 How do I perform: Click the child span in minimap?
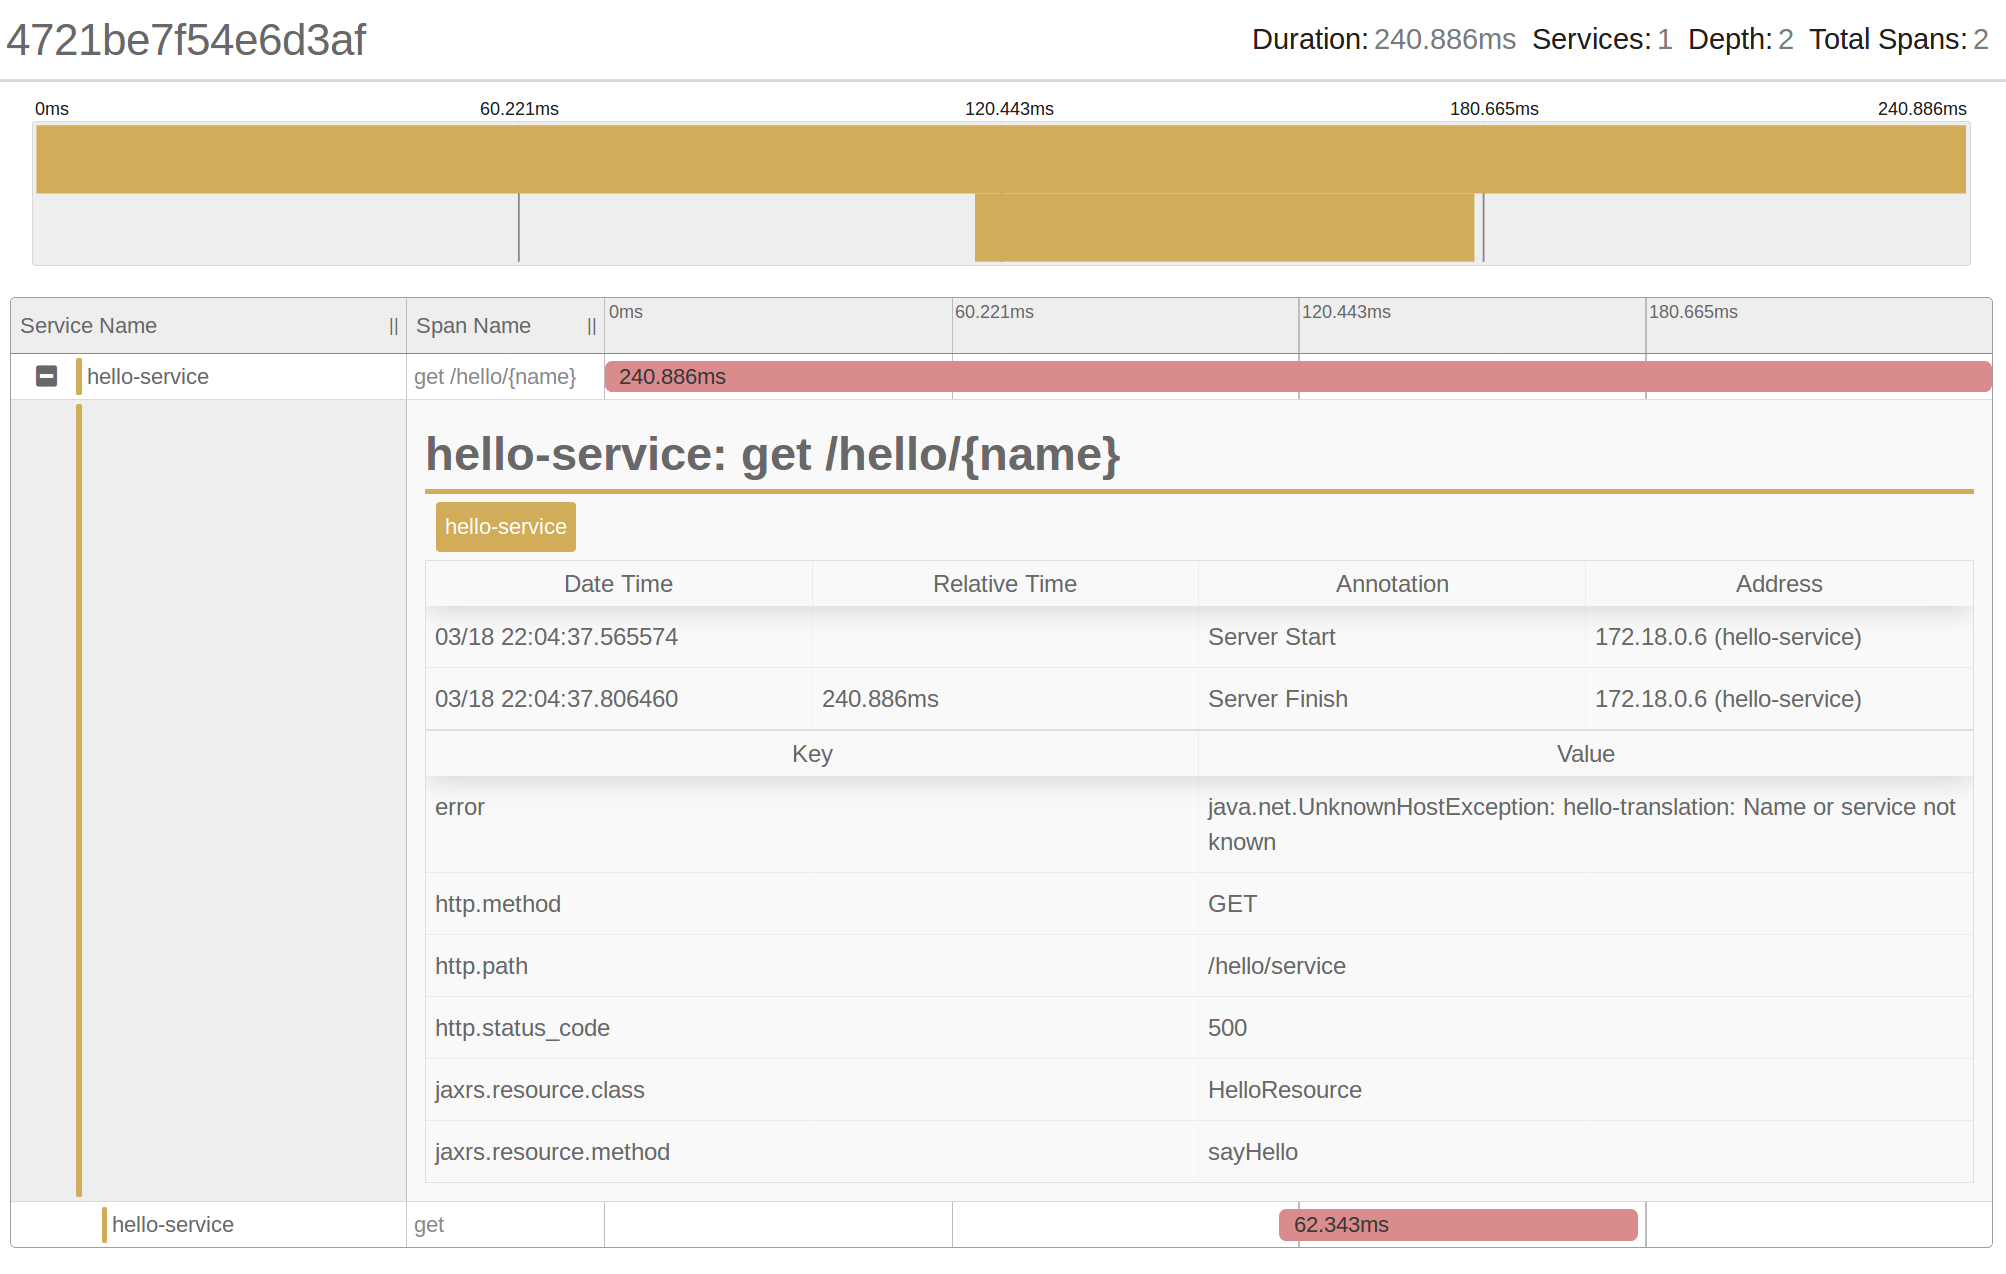(1223, 228)
